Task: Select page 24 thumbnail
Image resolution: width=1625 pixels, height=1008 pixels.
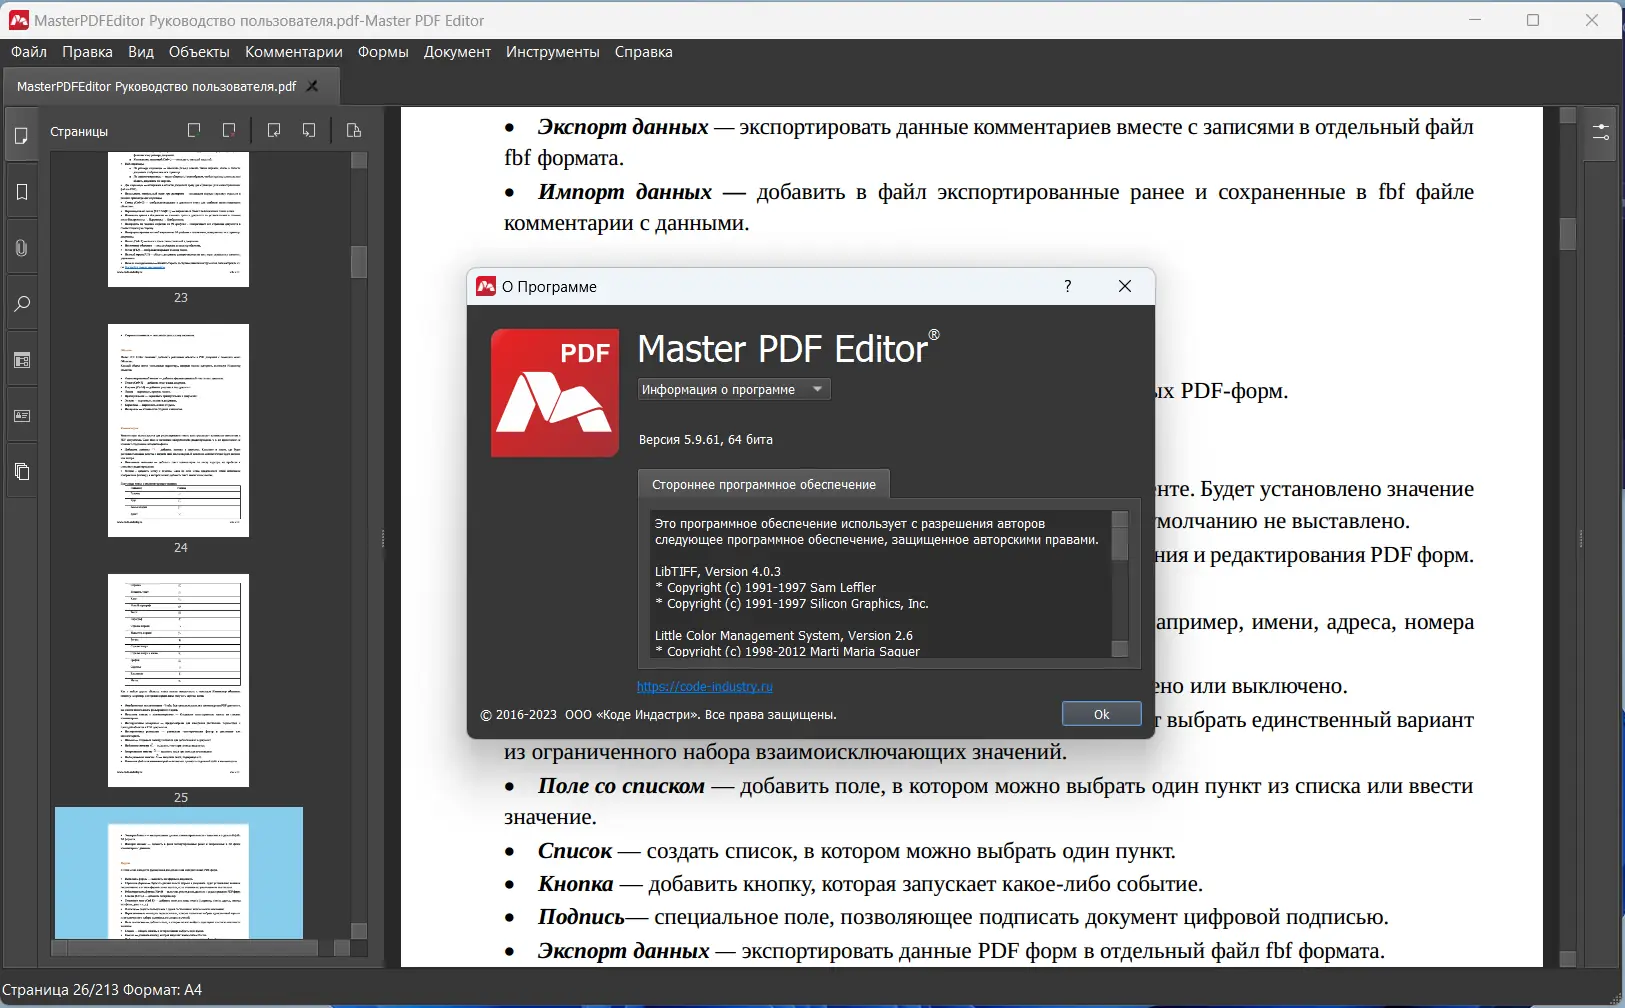Action: [x=178, y=430]
